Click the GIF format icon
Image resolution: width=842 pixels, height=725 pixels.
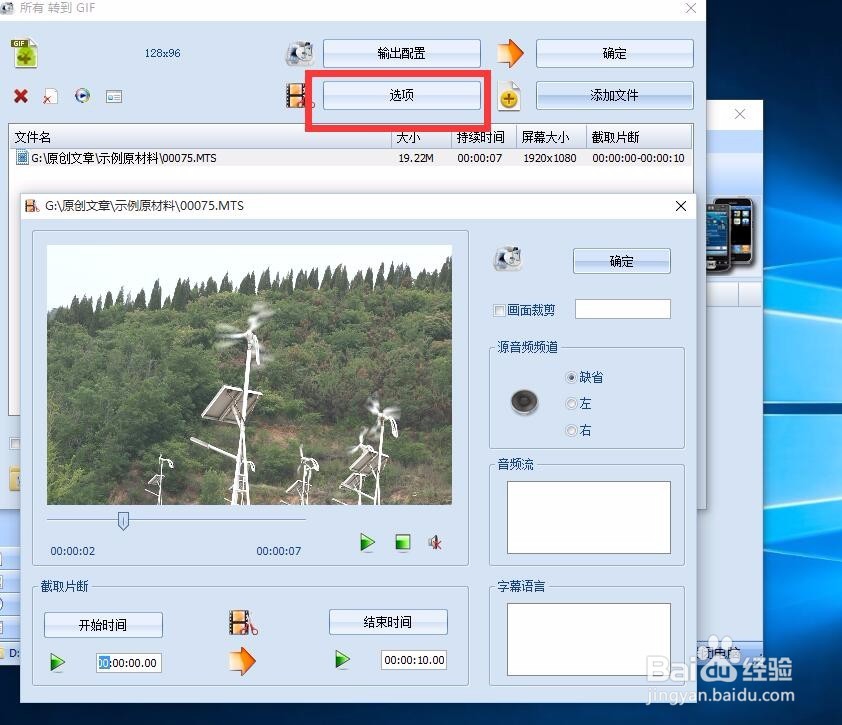pos(24,53)
